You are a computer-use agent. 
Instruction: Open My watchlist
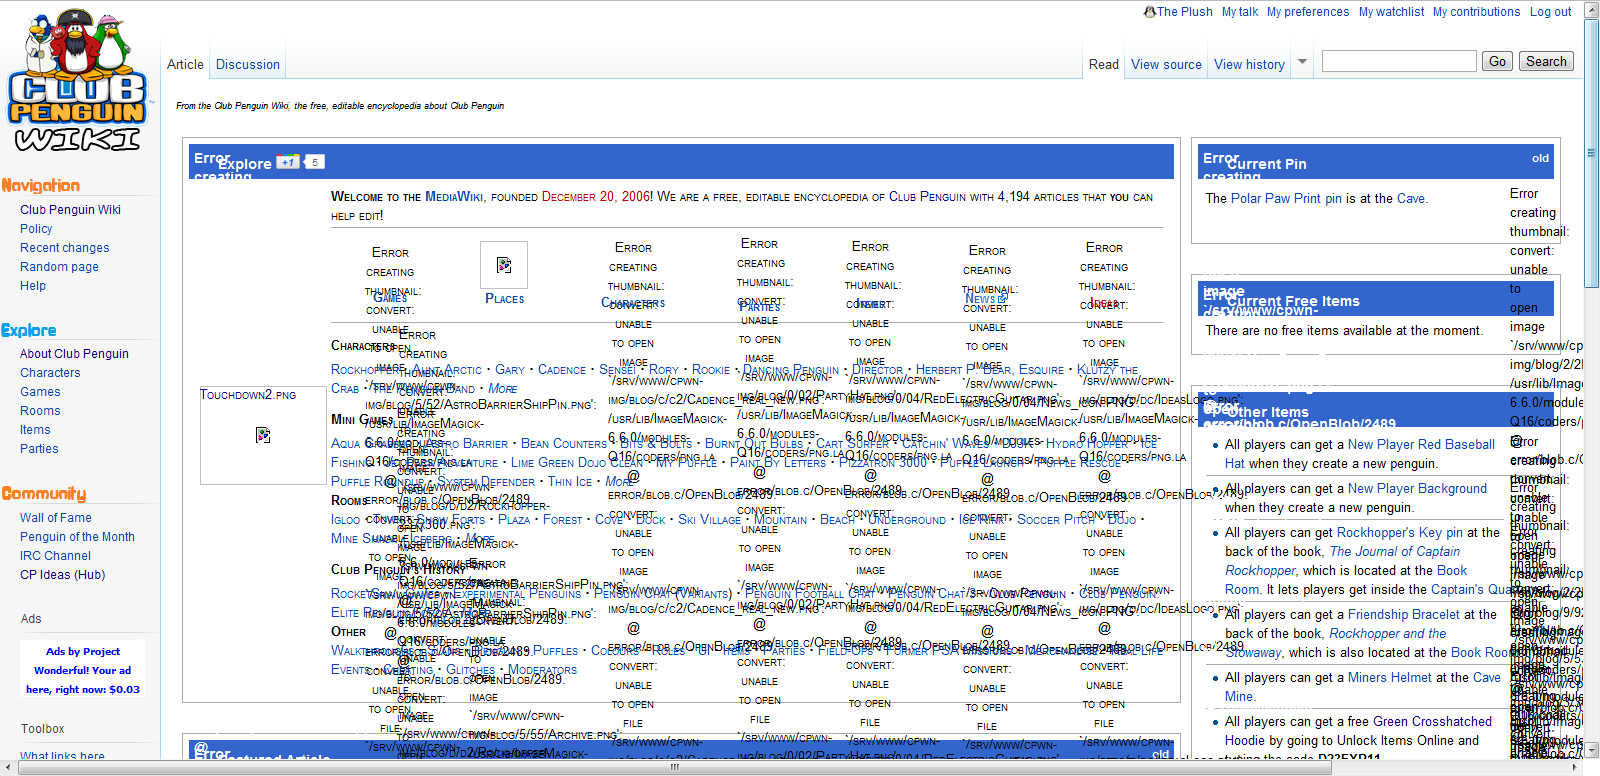pyautogui.click(x=1391, y=12)
